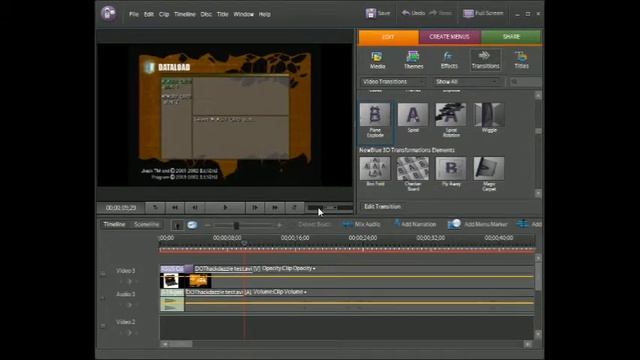Switch to Full Screen mode
The image size is (640, 360).
point(483,13)
